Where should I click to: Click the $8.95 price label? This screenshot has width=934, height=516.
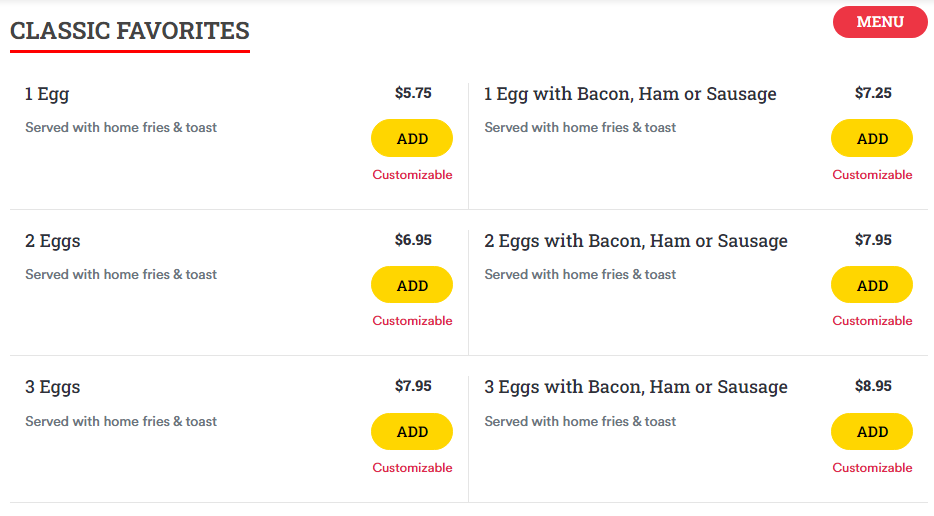point(873,386)
